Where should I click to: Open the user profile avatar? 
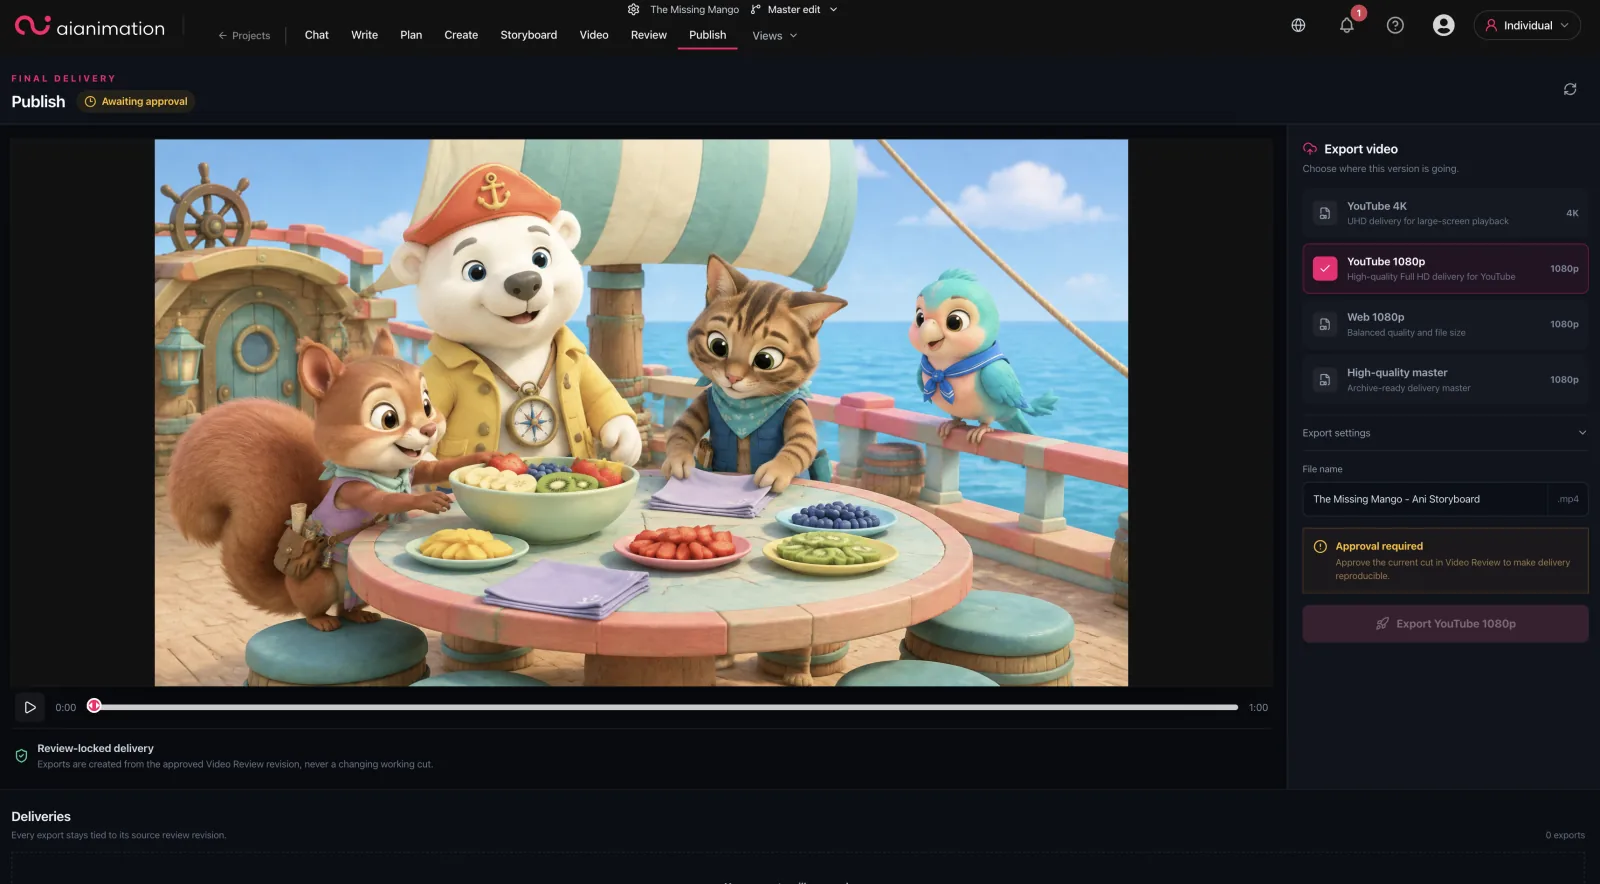click(1443, 26)
